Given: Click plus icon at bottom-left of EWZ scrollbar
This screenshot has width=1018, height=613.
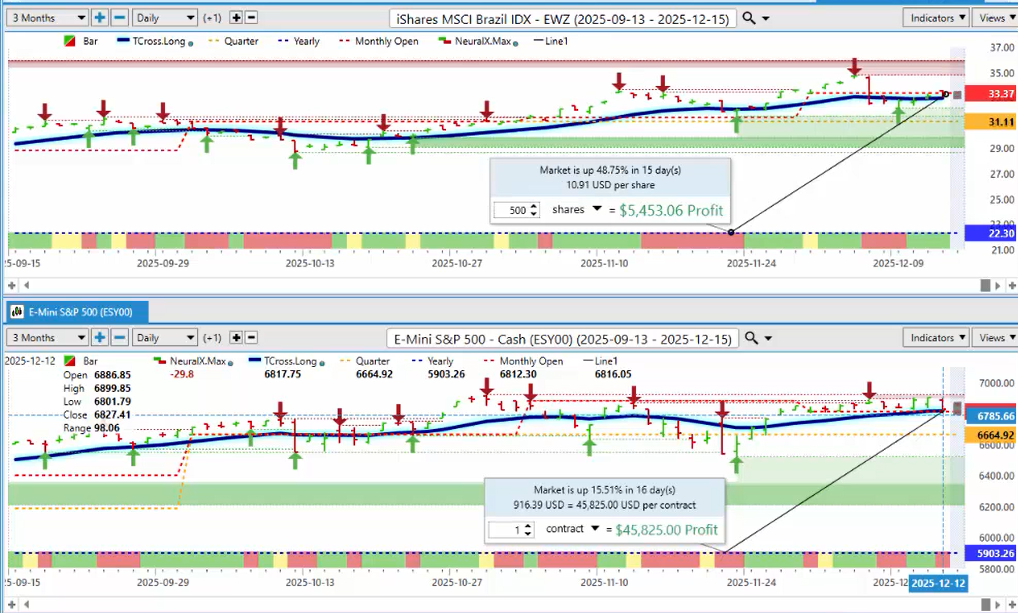Looking at the screenshot, I should click(x=11, y=285).
